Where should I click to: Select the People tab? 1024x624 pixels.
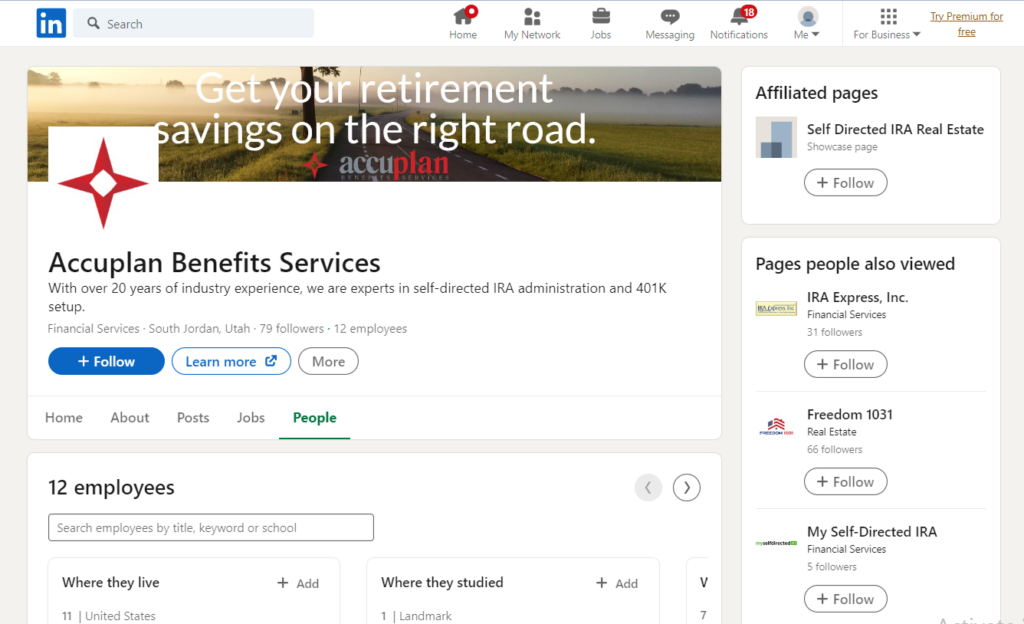315,418
